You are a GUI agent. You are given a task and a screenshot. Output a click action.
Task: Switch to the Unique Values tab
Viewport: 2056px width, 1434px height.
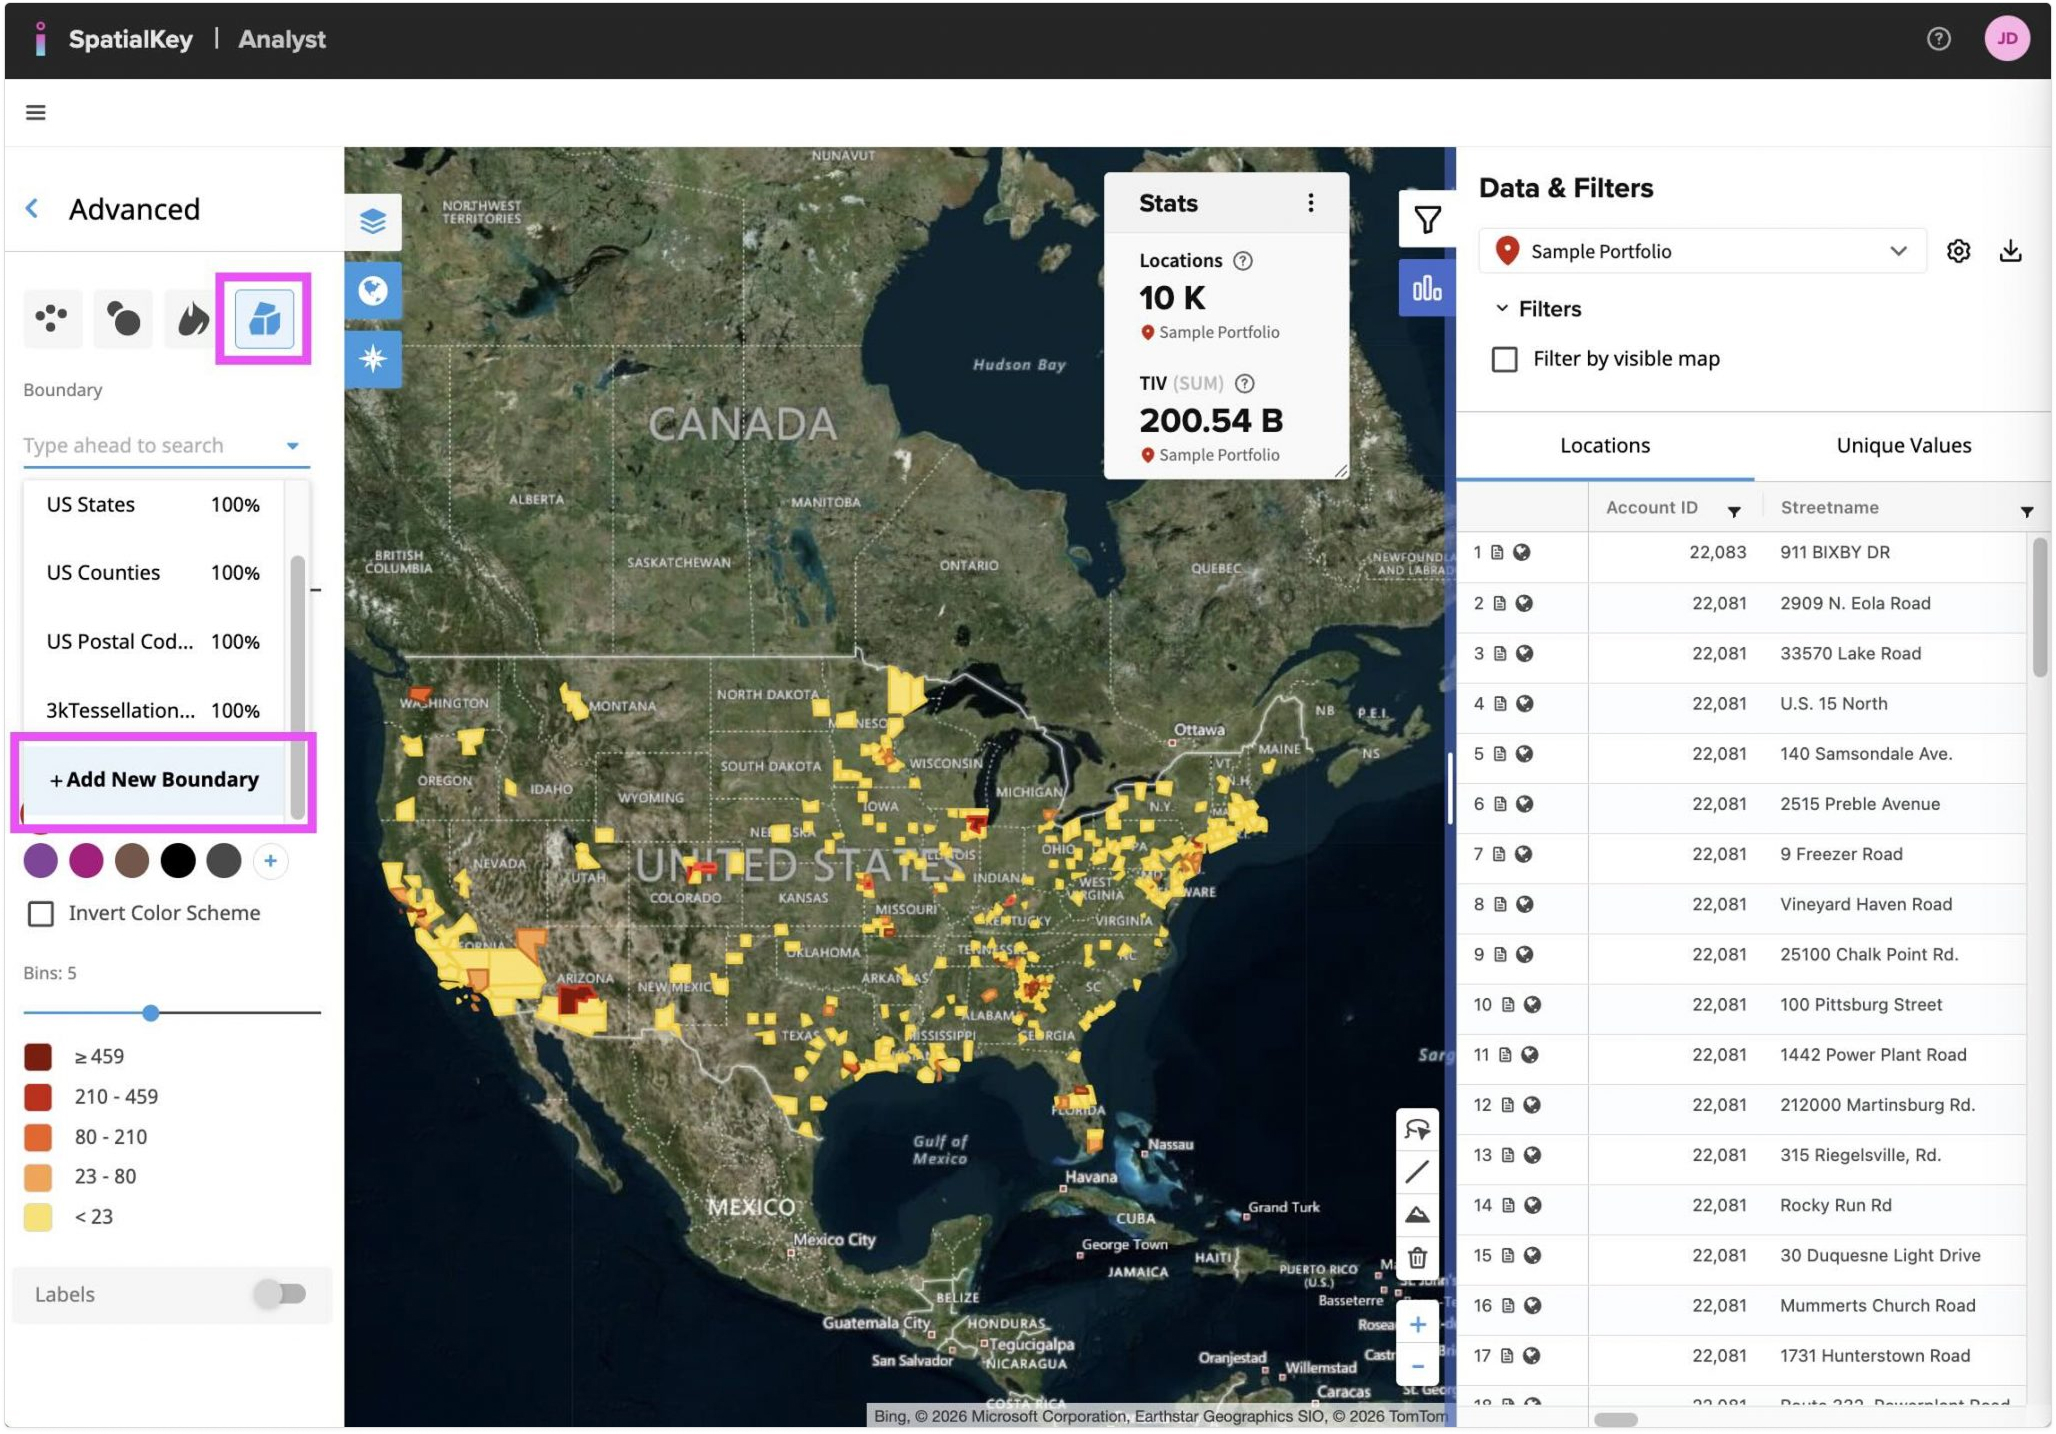(x=1903, y=446)
